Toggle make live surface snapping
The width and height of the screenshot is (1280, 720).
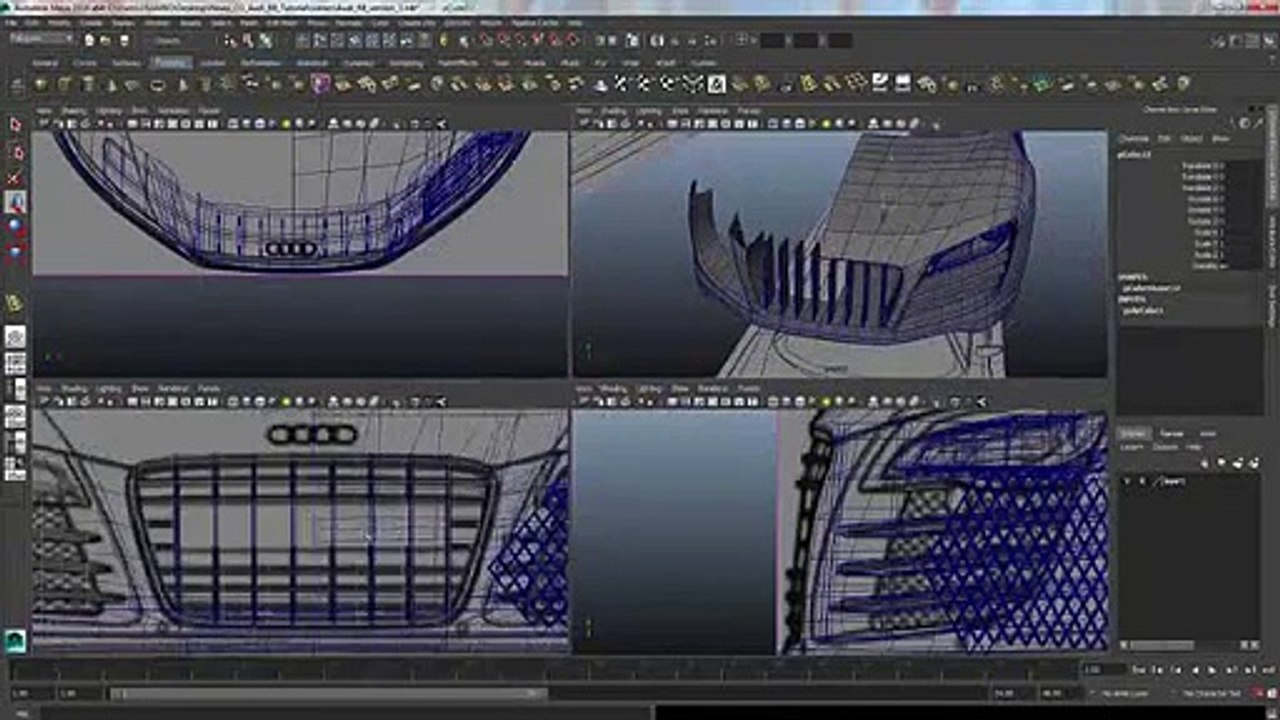coord(571,41)
